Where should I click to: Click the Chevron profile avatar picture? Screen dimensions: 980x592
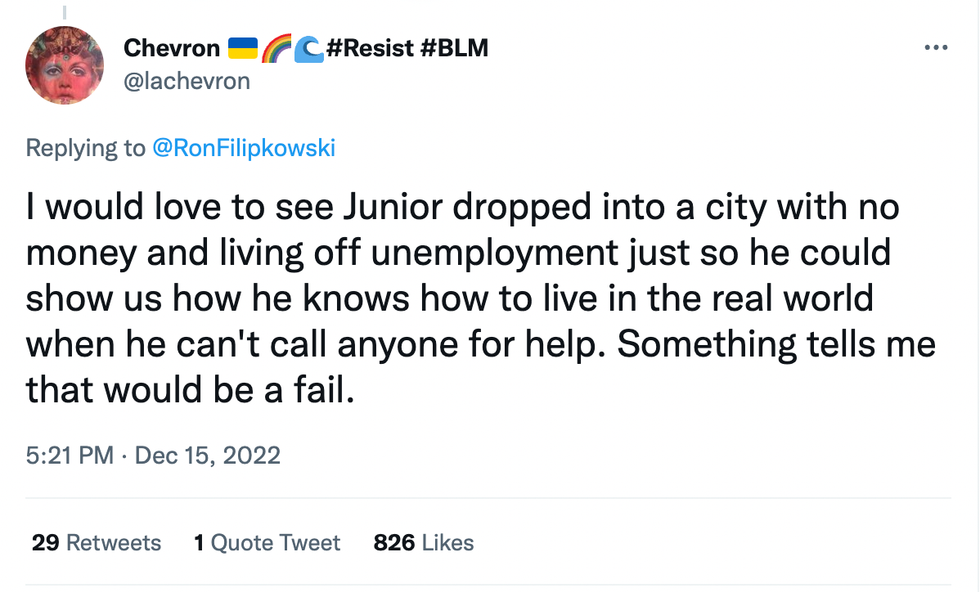pos(65,65)
